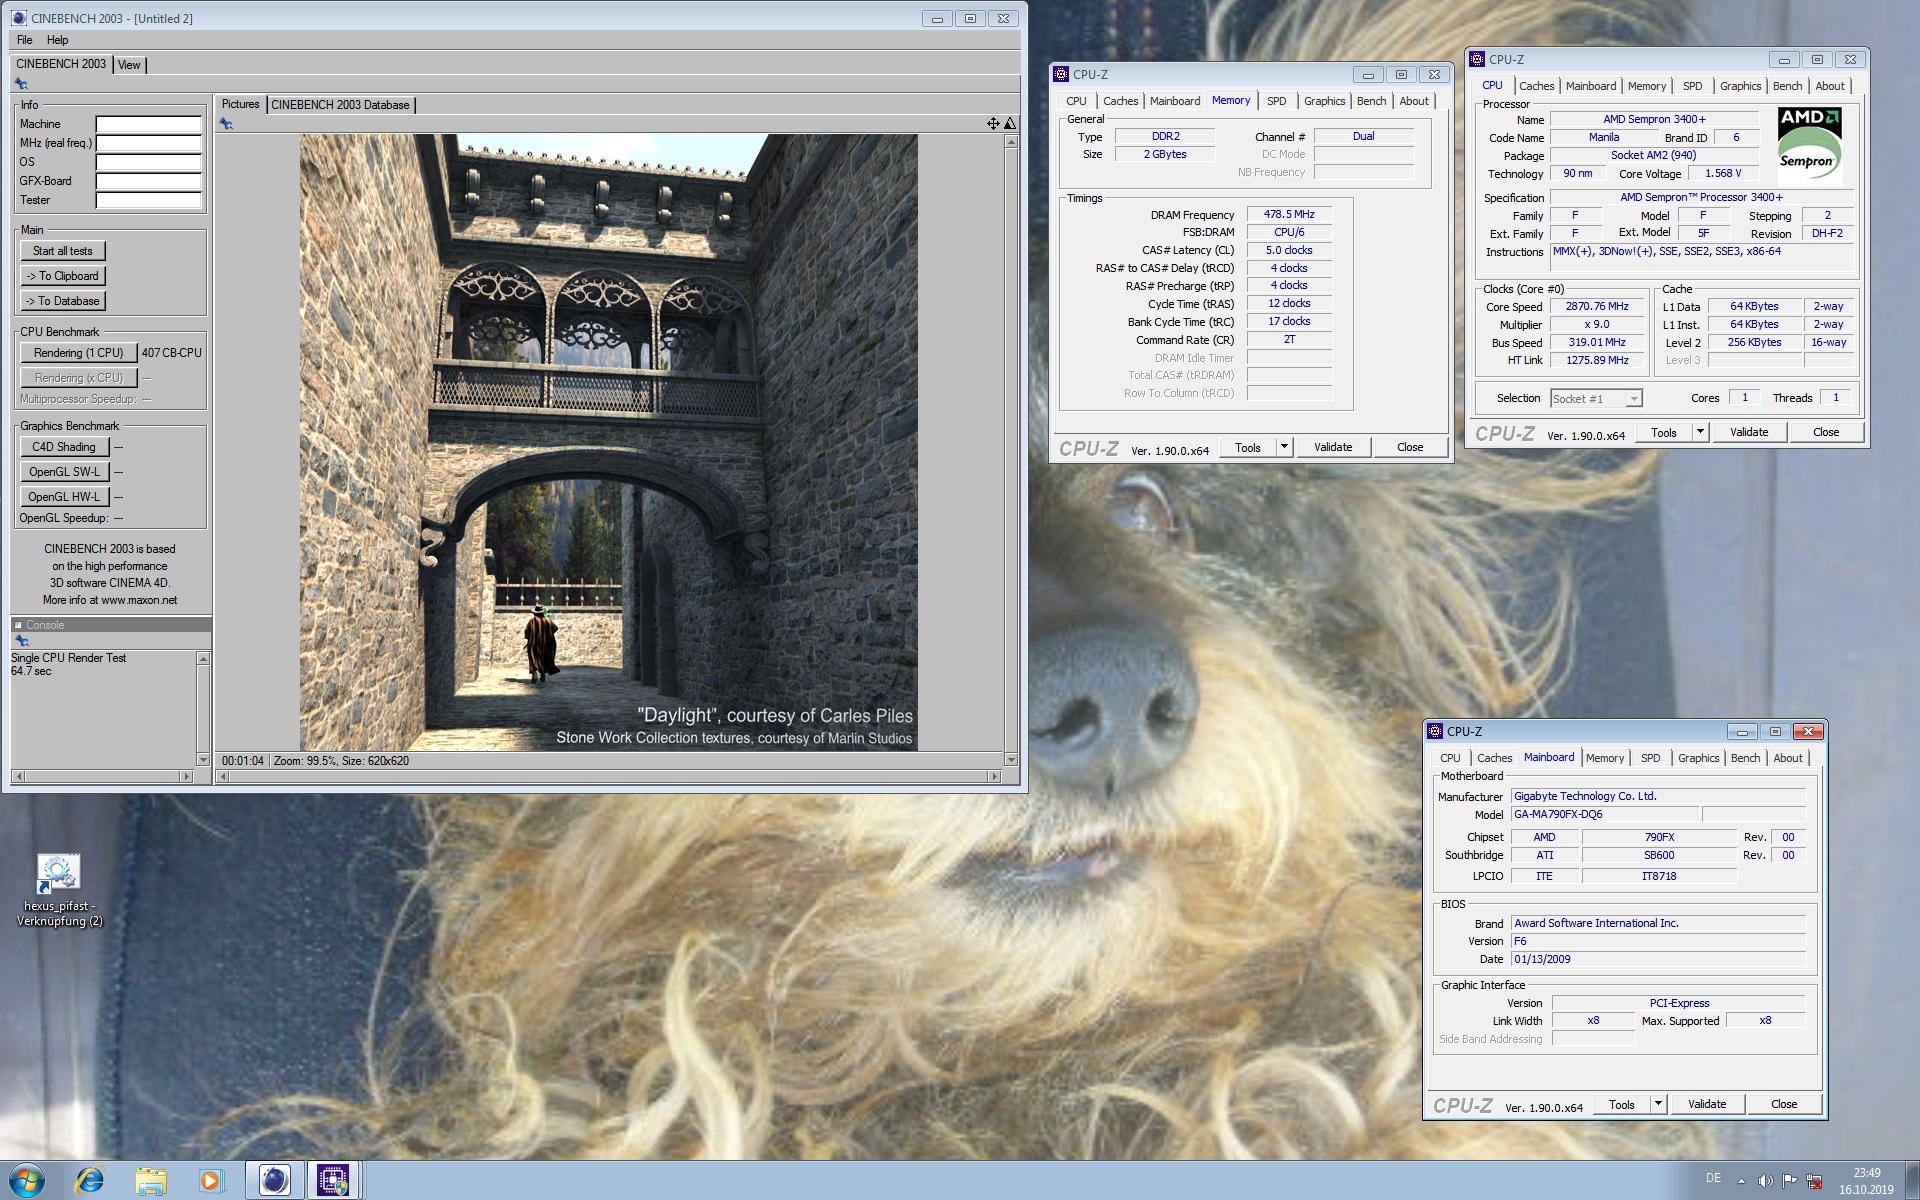Expand Tools dropdown arrow in CPU-Z Memory window
Image resolution: width=1920 pixels, height=1200 pixels.
click(x=1284, y=447)
